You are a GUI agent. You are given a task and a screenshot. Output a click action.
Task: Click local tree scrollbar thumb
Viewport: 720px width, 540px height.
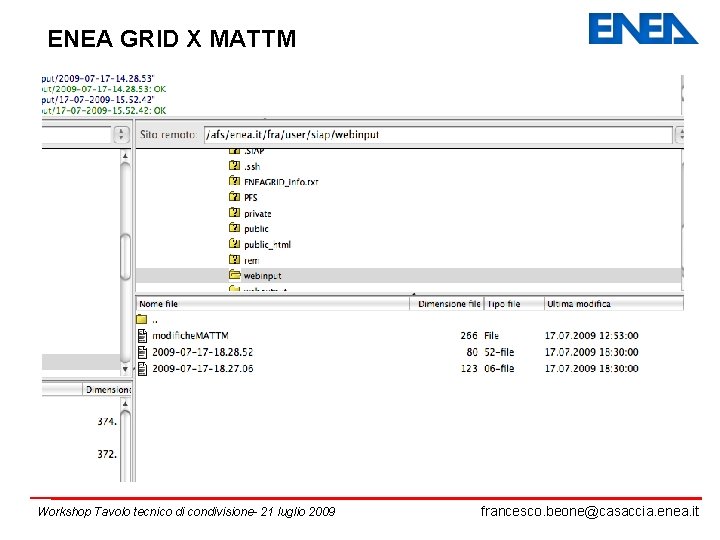point(125,257)
